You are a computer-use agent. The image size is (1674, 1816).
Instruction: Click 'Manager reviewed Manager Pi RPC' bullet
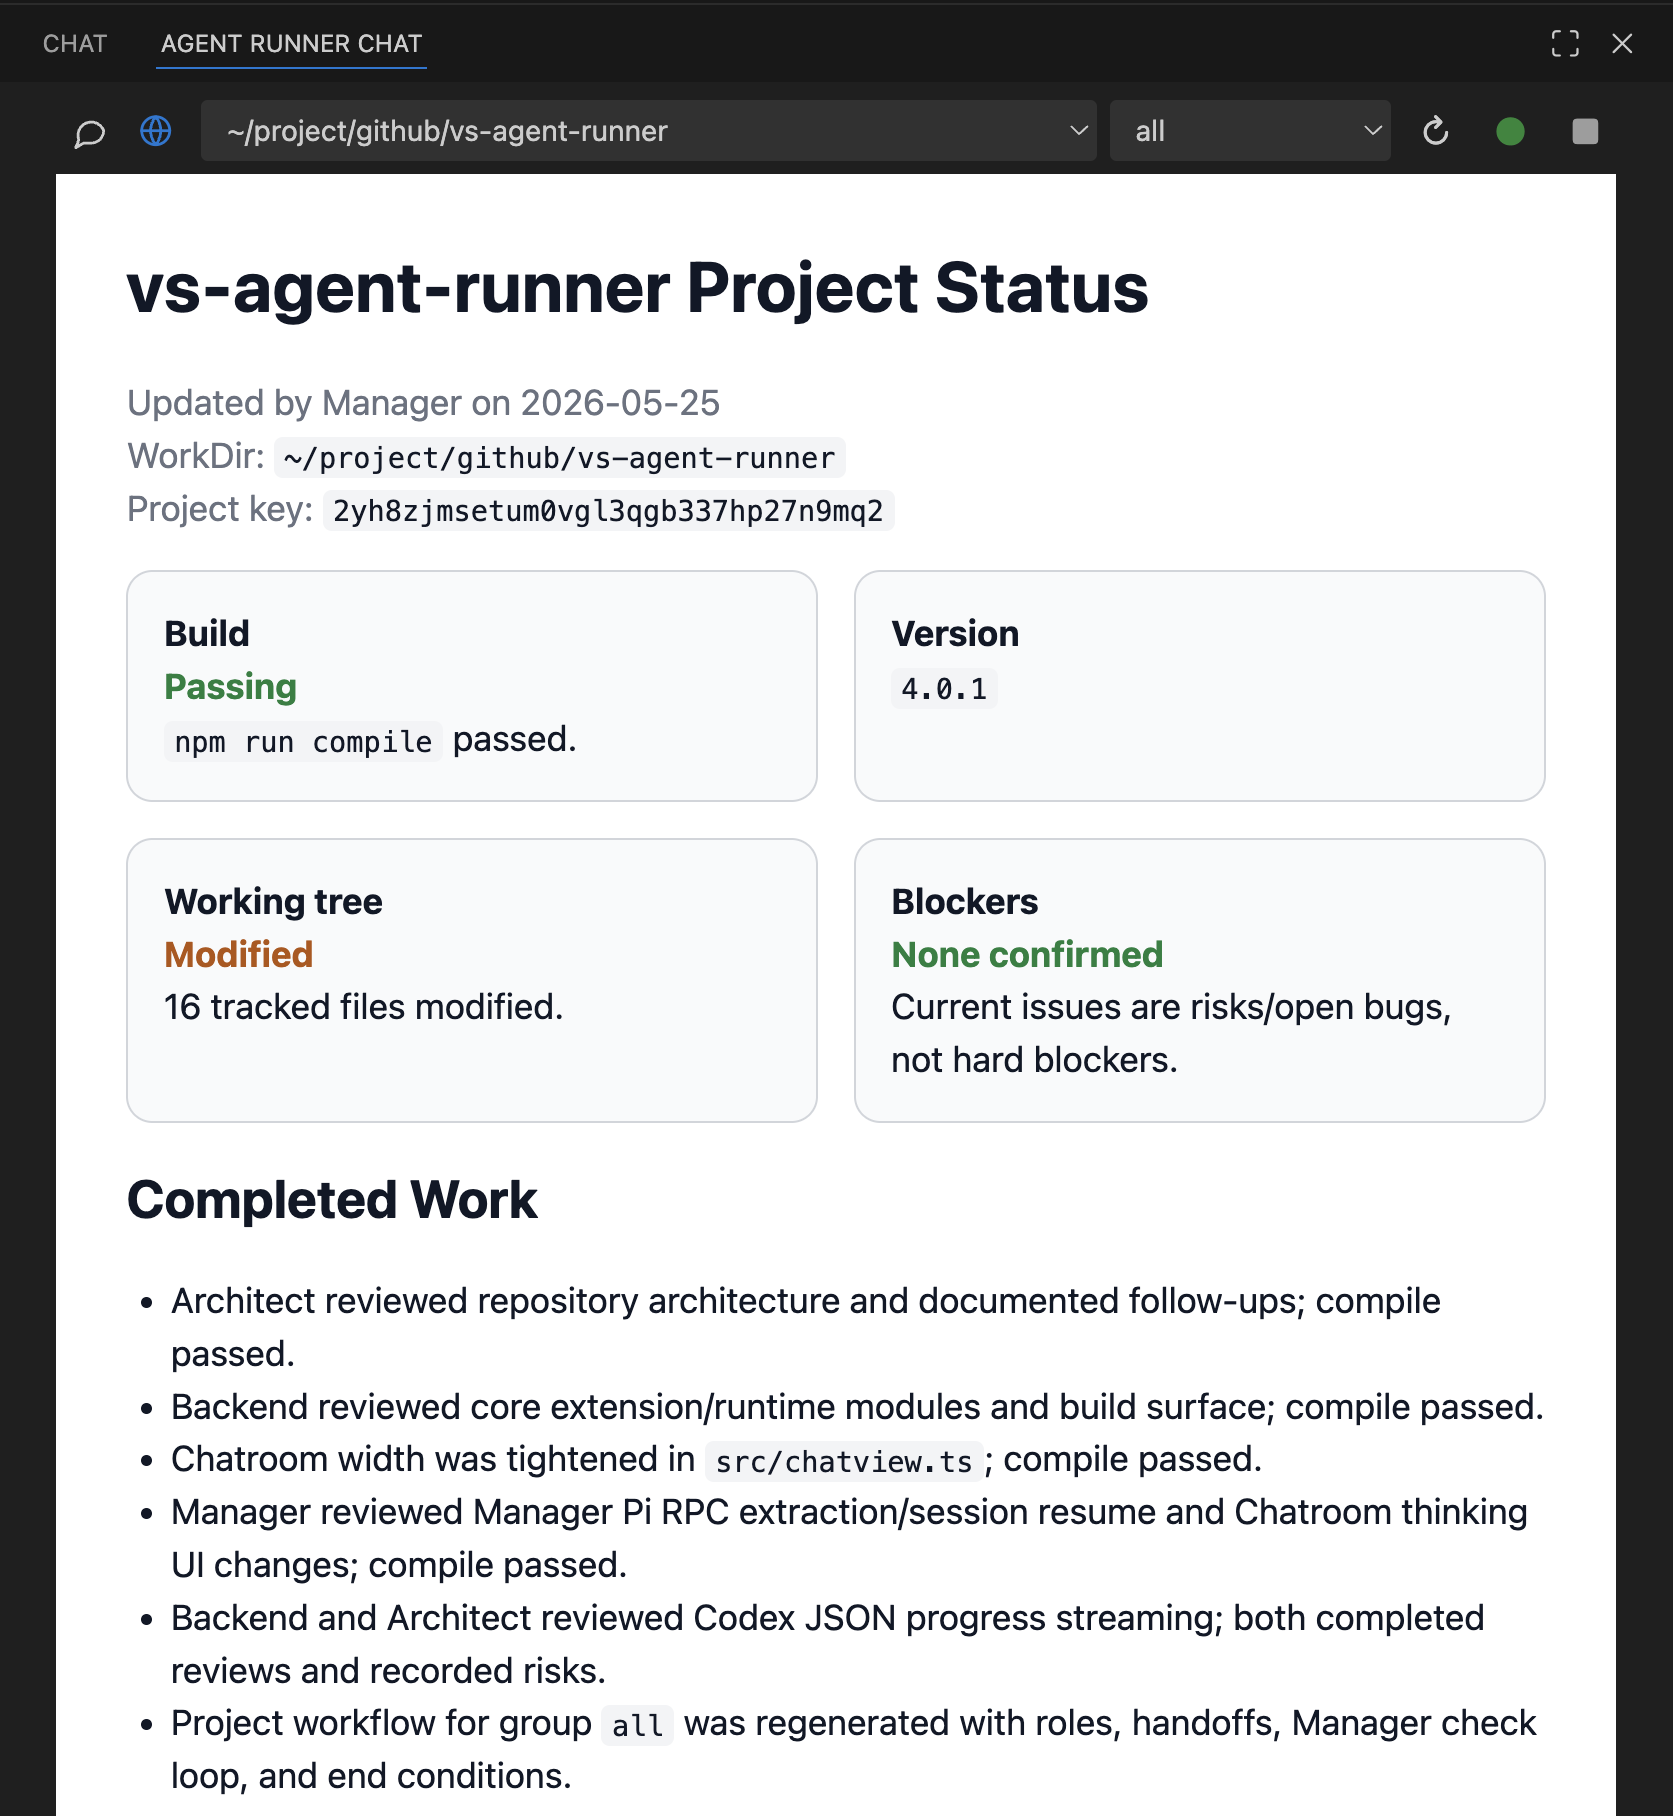click(x=849, y=1539)
